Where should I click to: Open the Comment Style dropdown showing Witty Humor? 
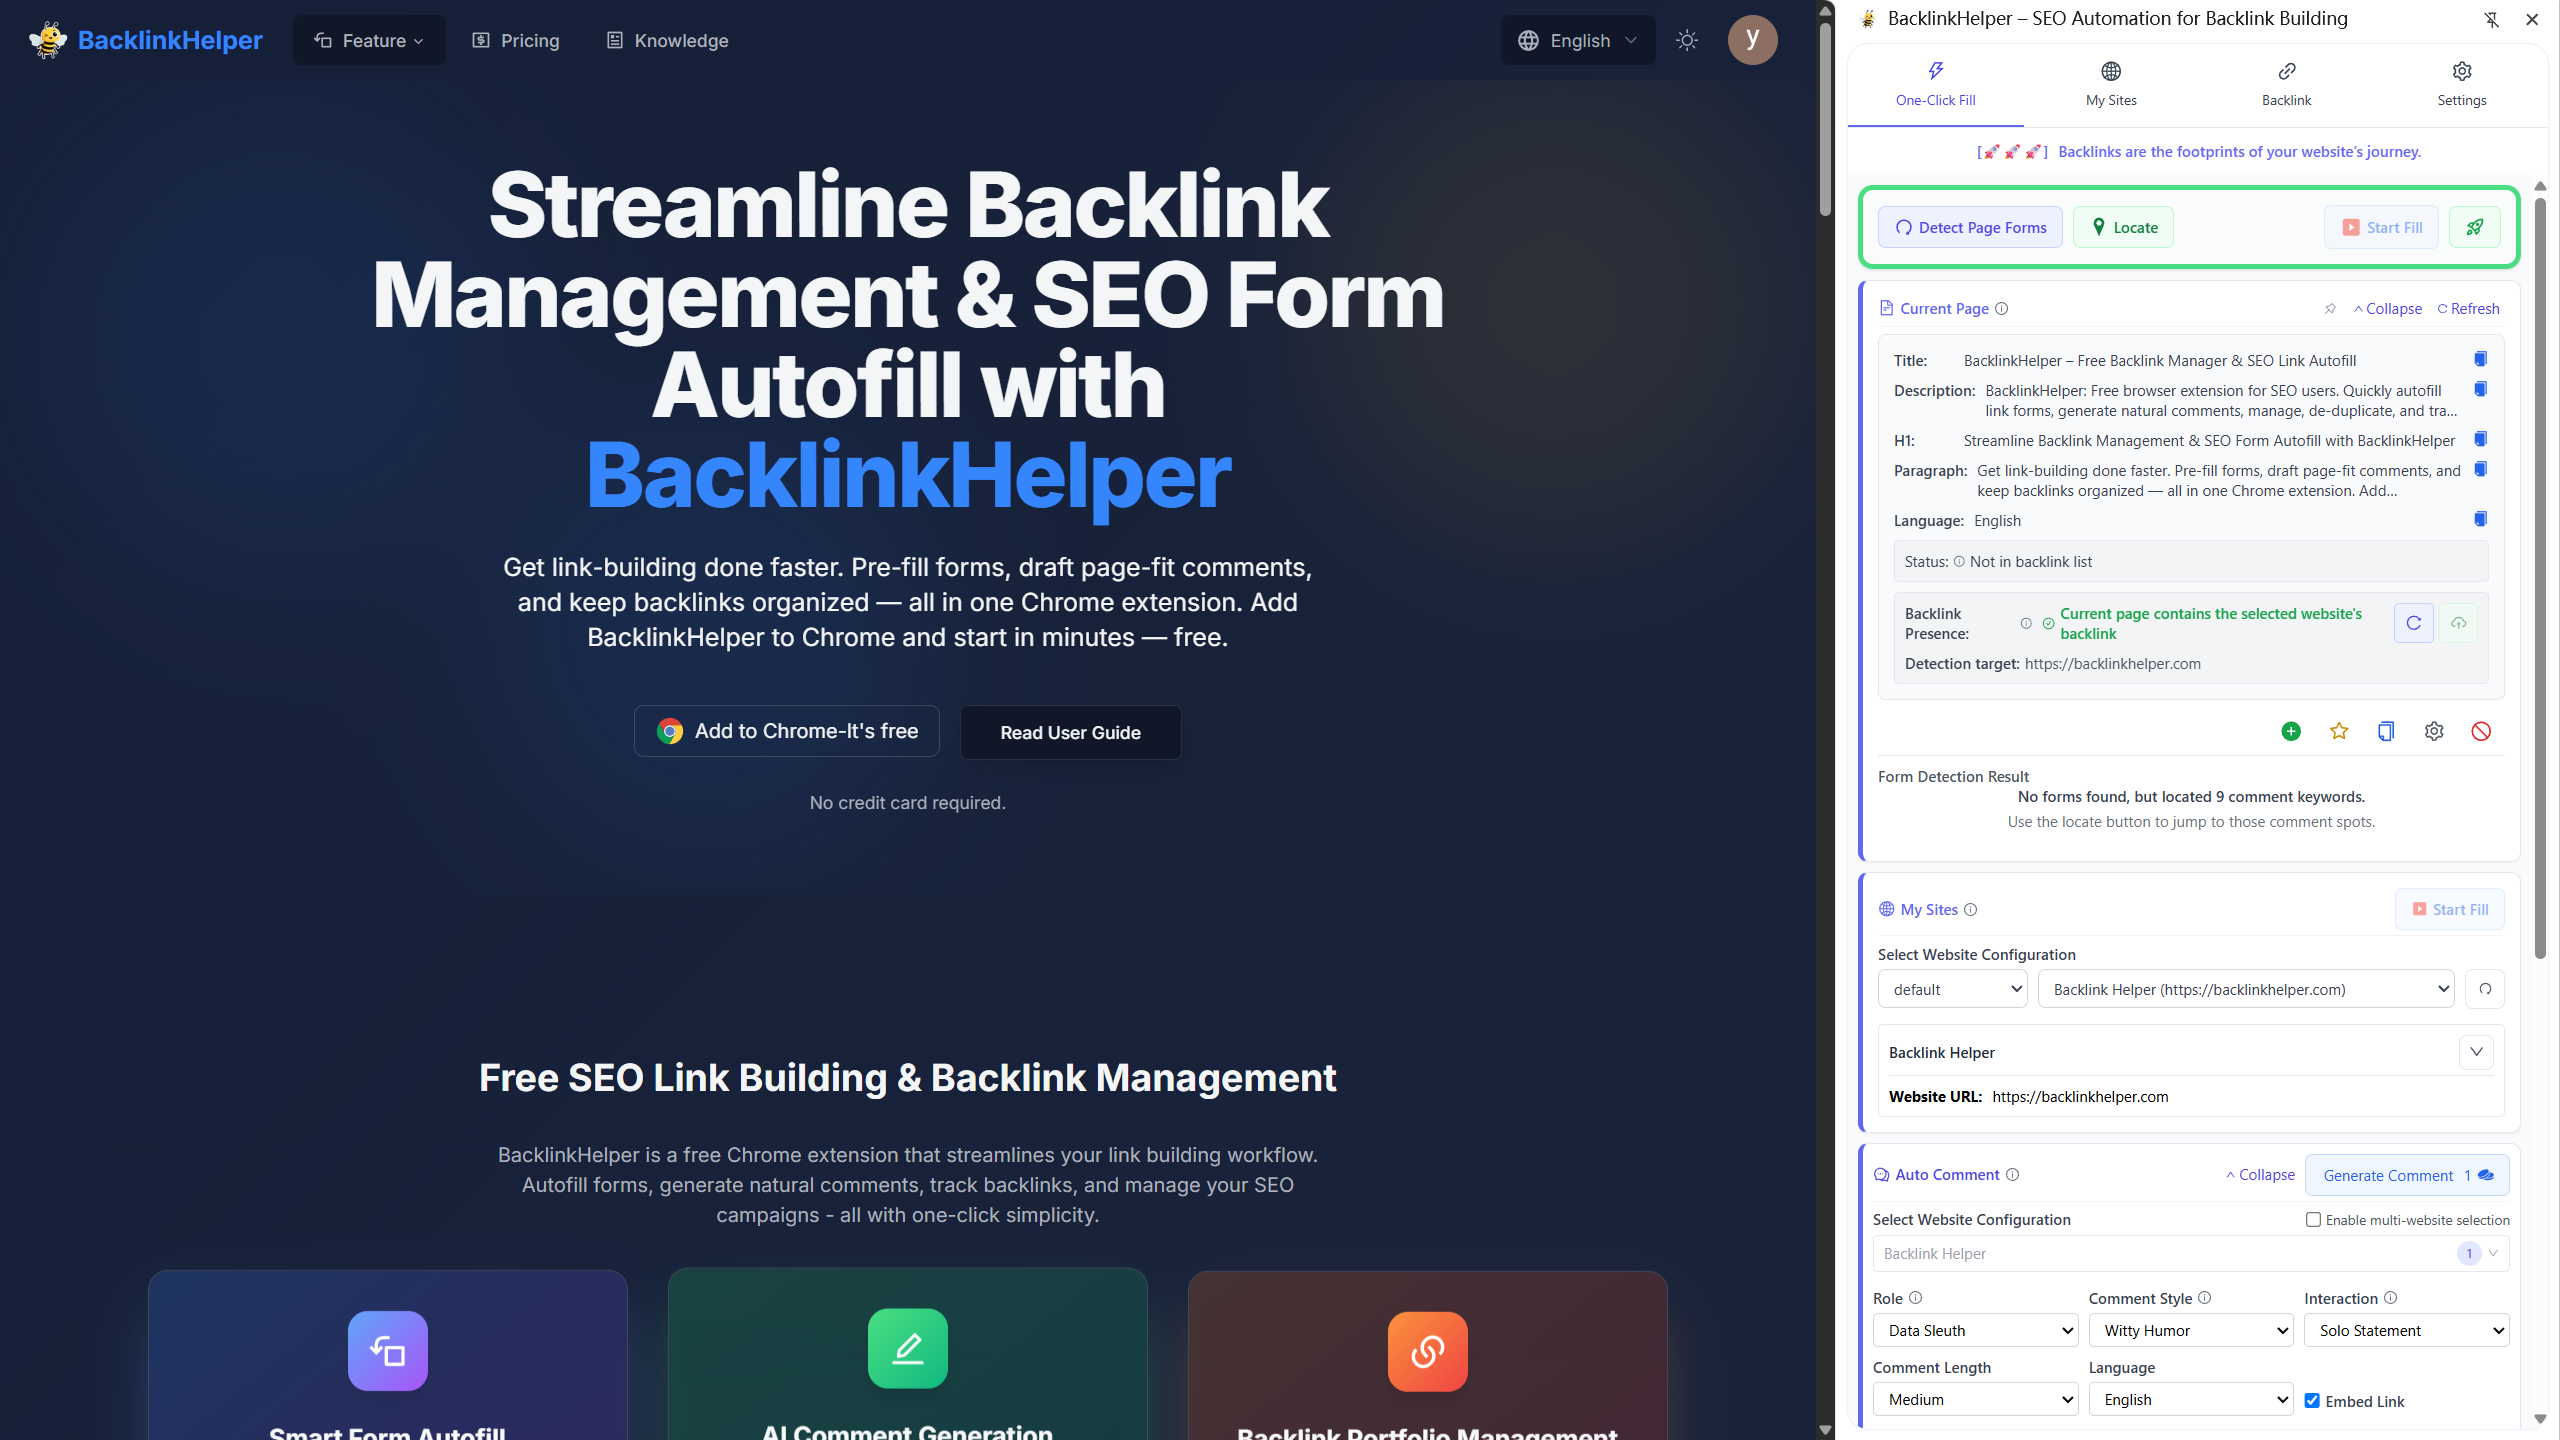(2192, 1330)
